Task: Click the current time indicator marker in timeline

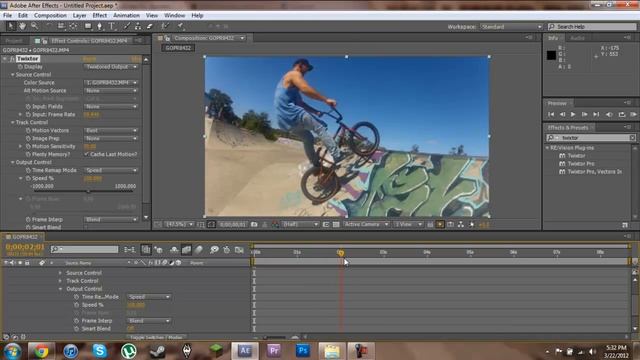Action: (x=340, y=253)
